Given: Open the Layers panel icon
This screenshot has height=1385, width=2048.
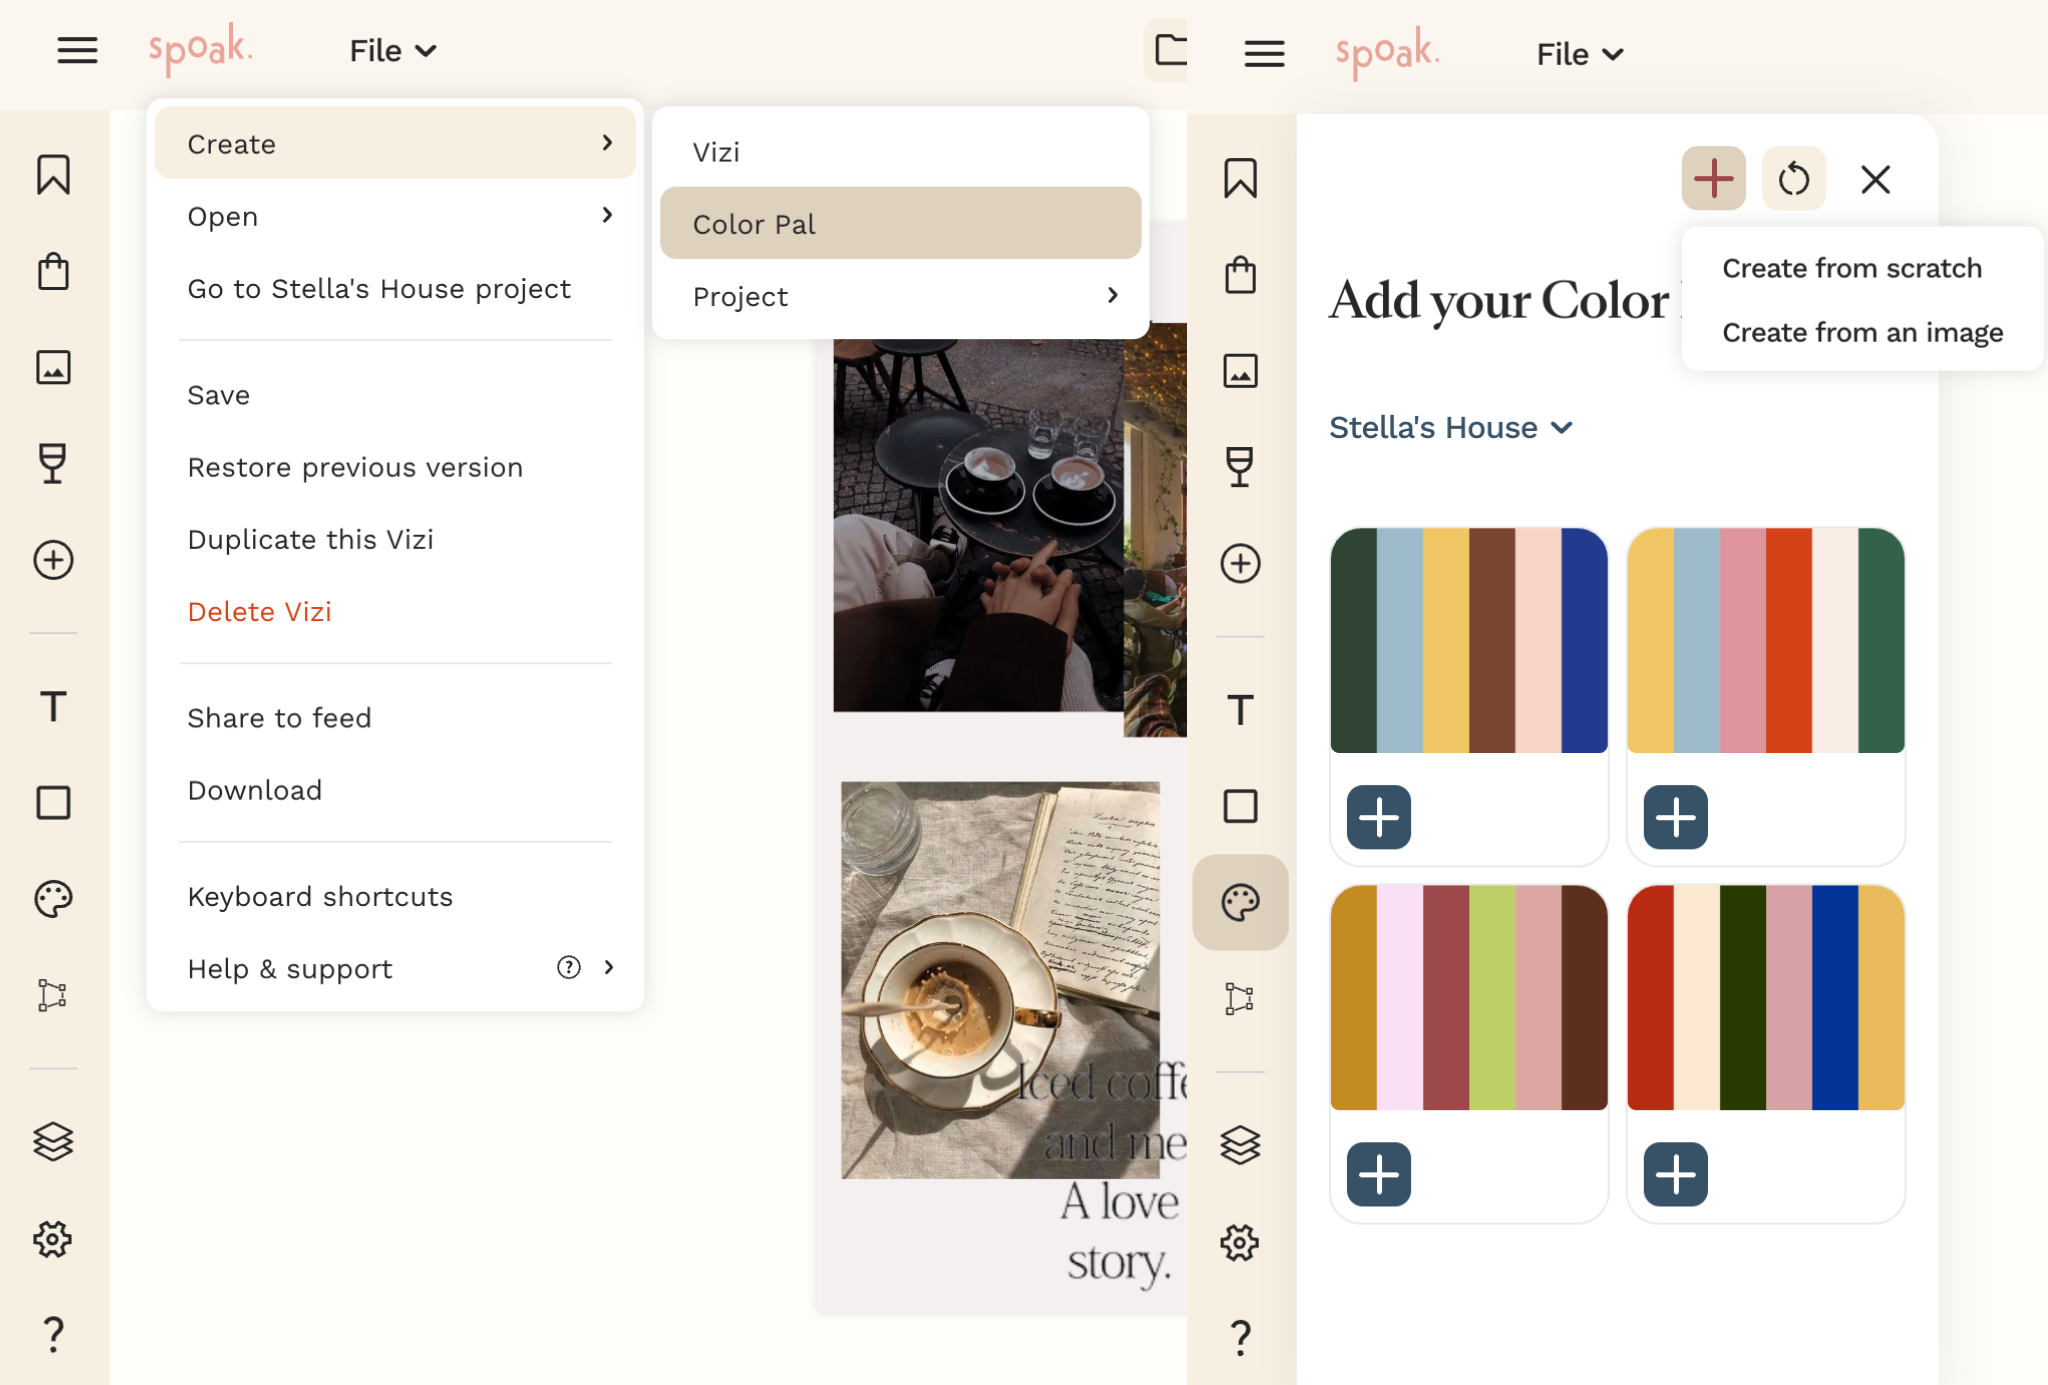Looking at the screenshot, I should pyautogui.click(x=53, y=1141).
